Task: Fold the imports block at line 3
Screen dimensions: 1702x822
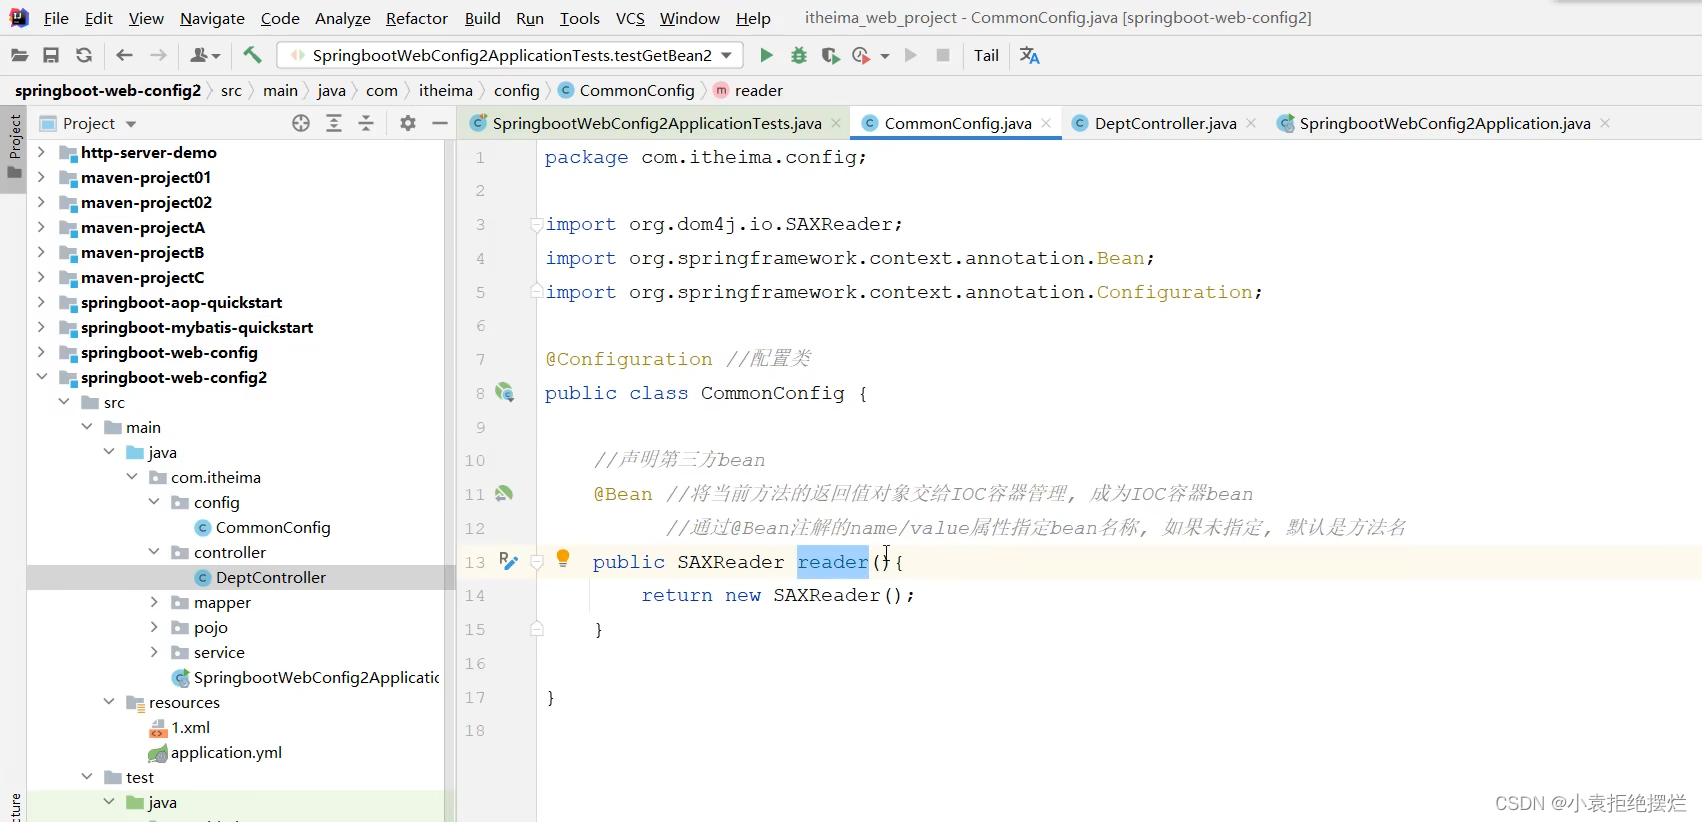Action: click(537, 224)
